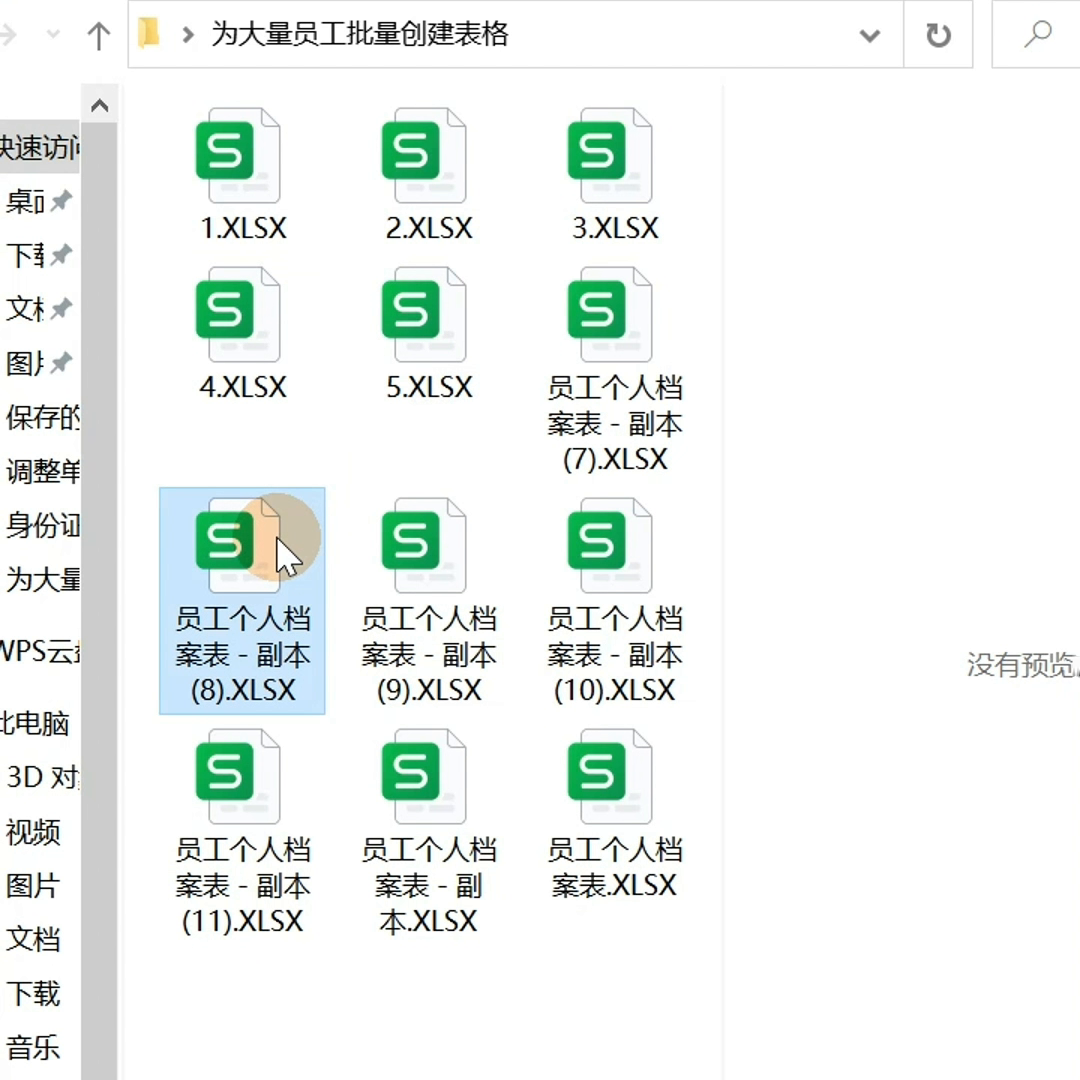The width and height of the screenshot is (1080, 1080).
Task: Select the 3.XLSX file icon
Action: coord(611,155)
